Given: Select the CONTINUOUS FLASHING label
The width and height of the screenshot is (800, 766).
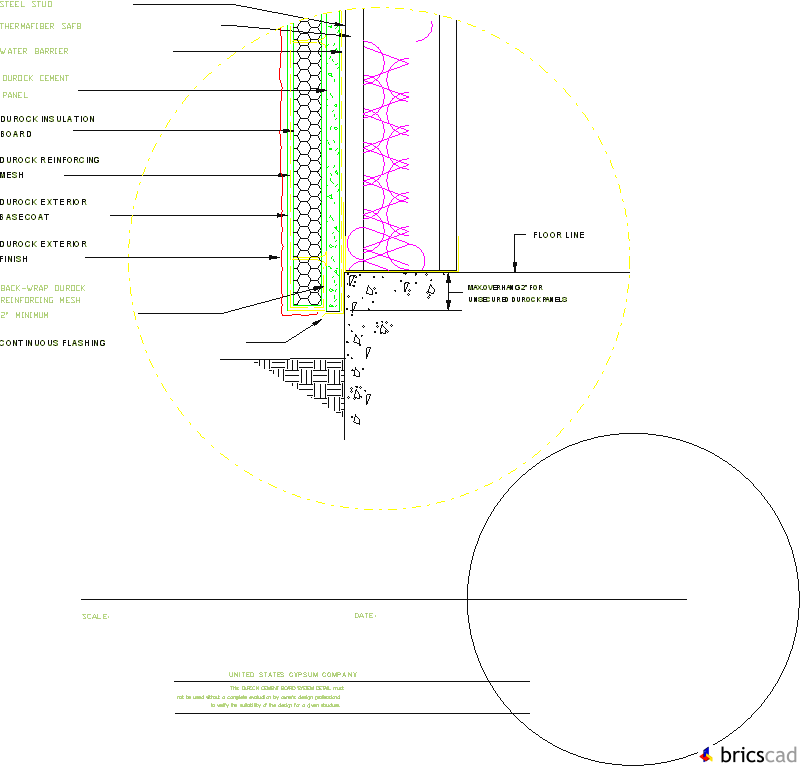Looking at the screenshot, I should coord(53,343).
